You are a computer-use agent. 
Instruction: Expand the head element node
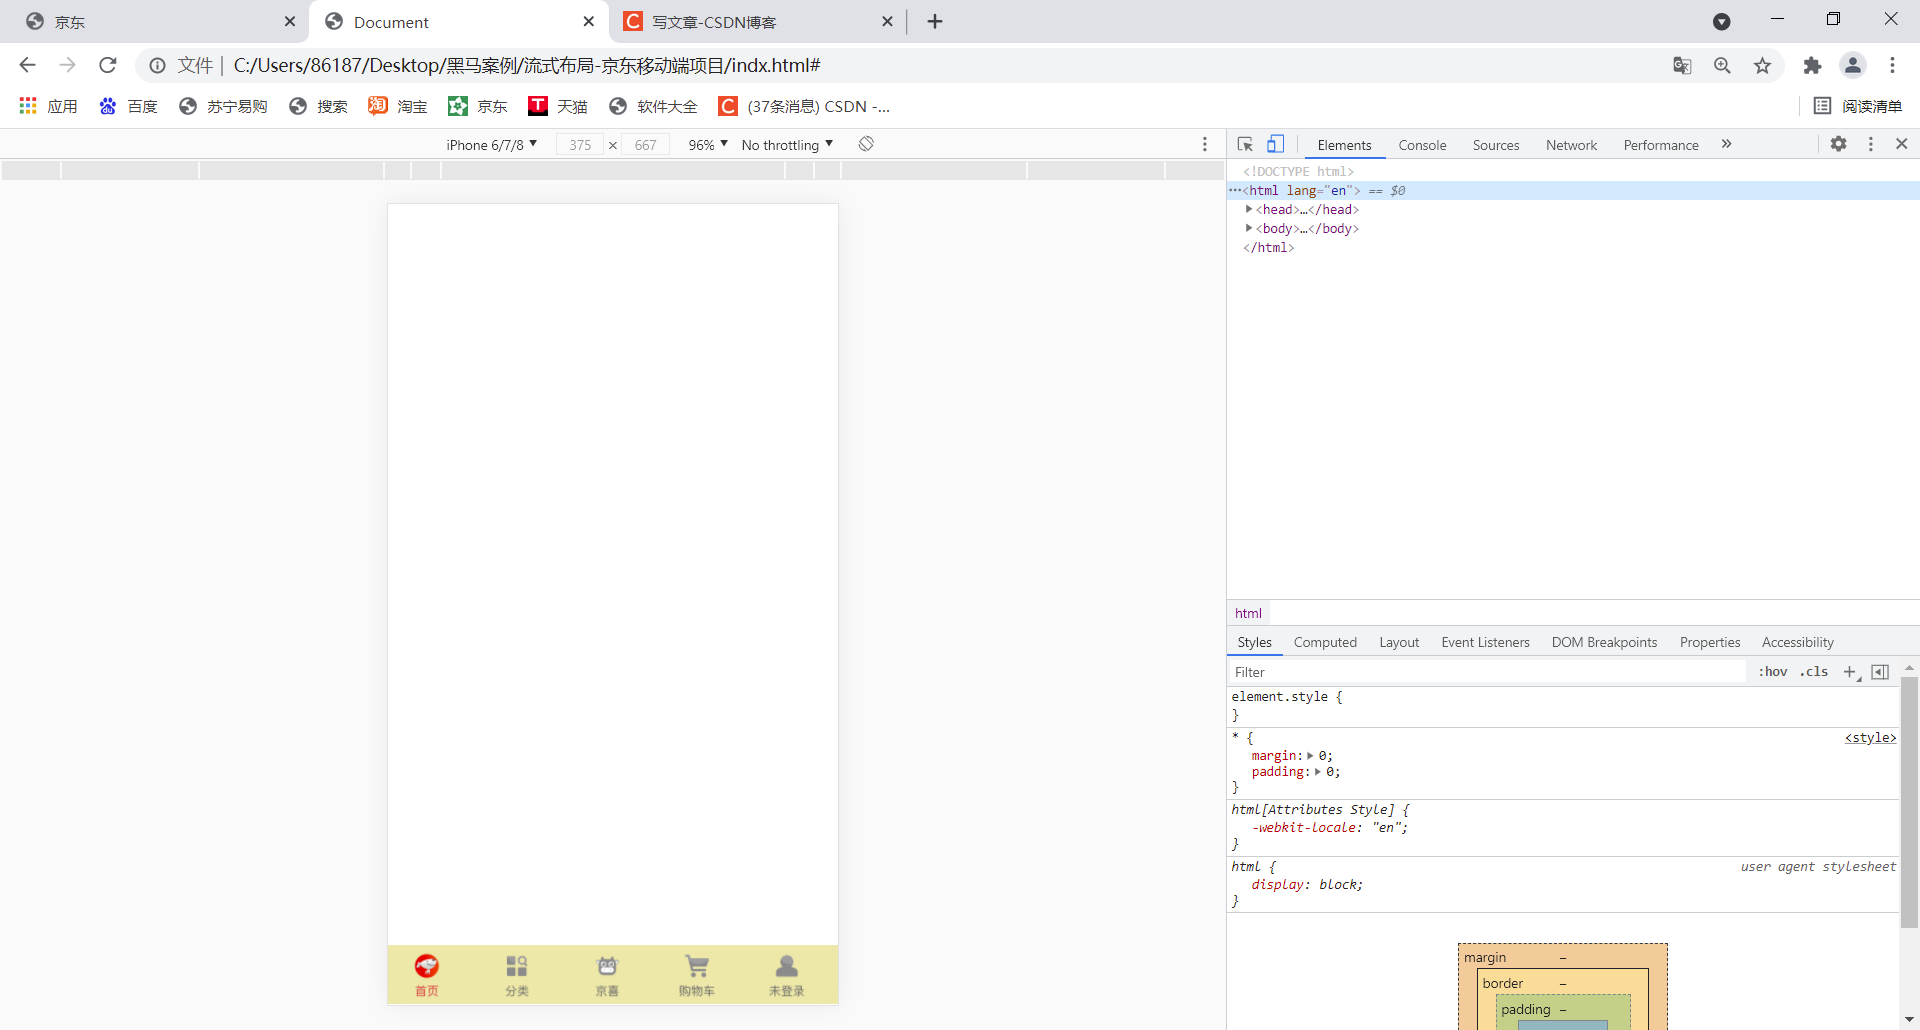coord(1249,209)
